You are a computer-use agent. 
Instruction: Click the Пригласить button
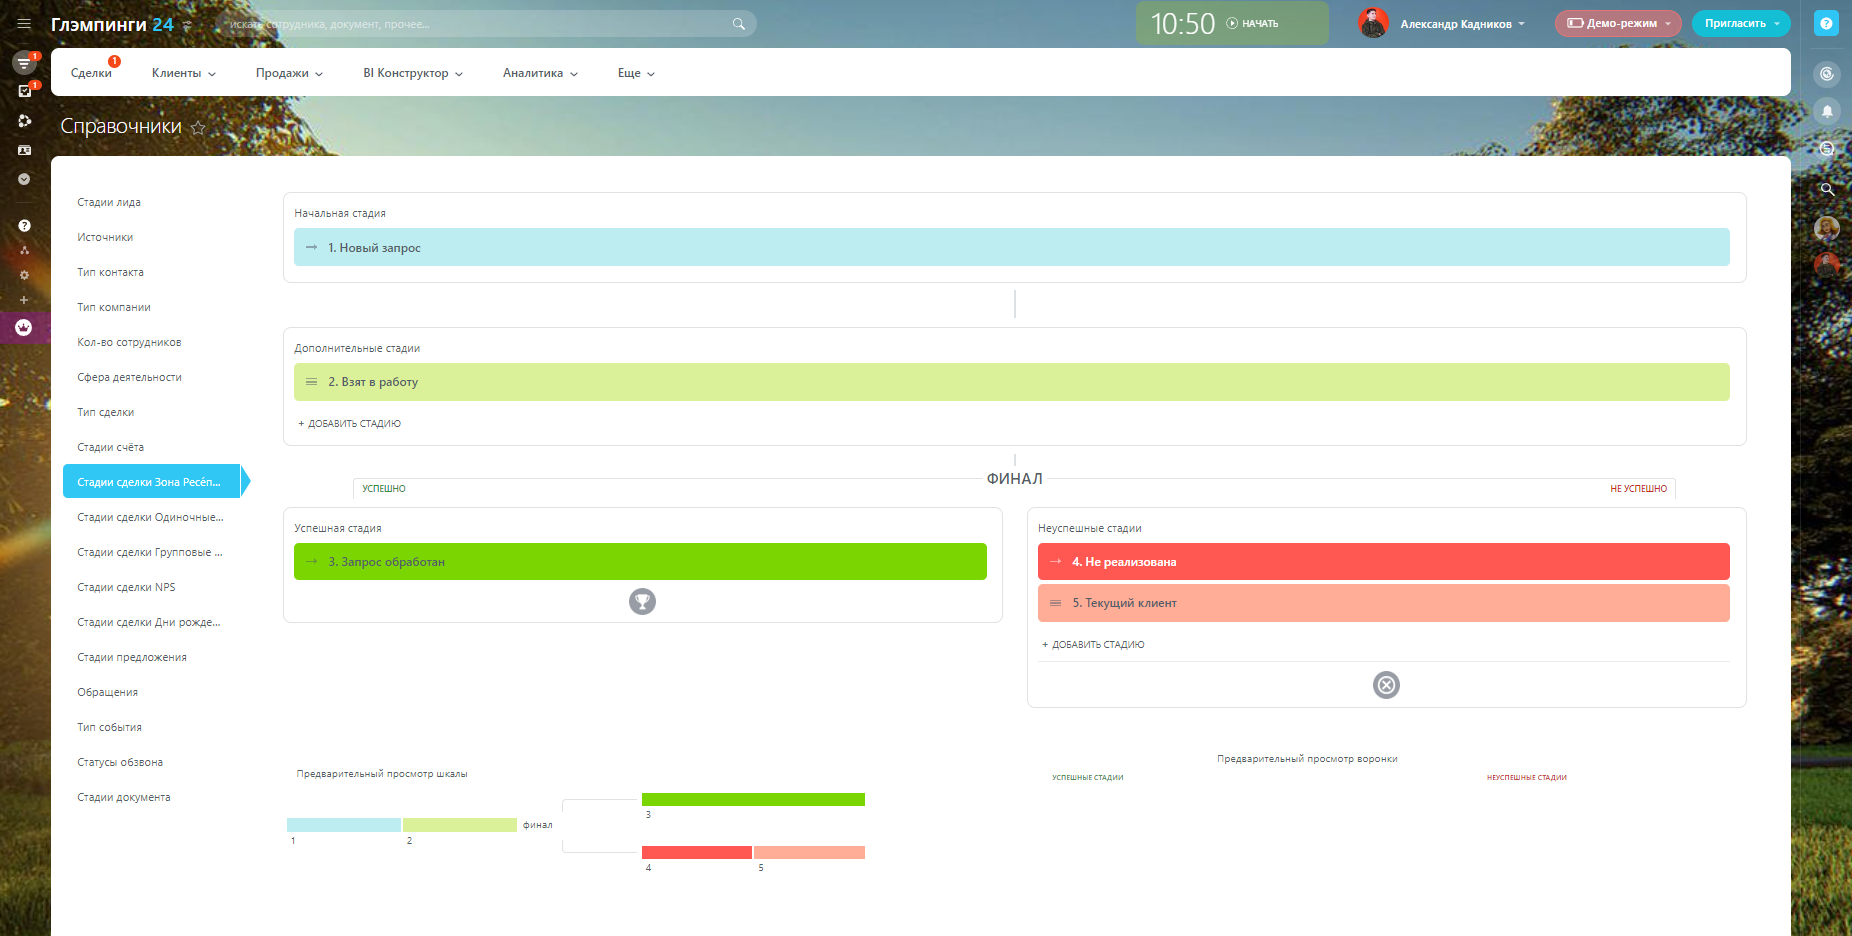coord(1740,24)
